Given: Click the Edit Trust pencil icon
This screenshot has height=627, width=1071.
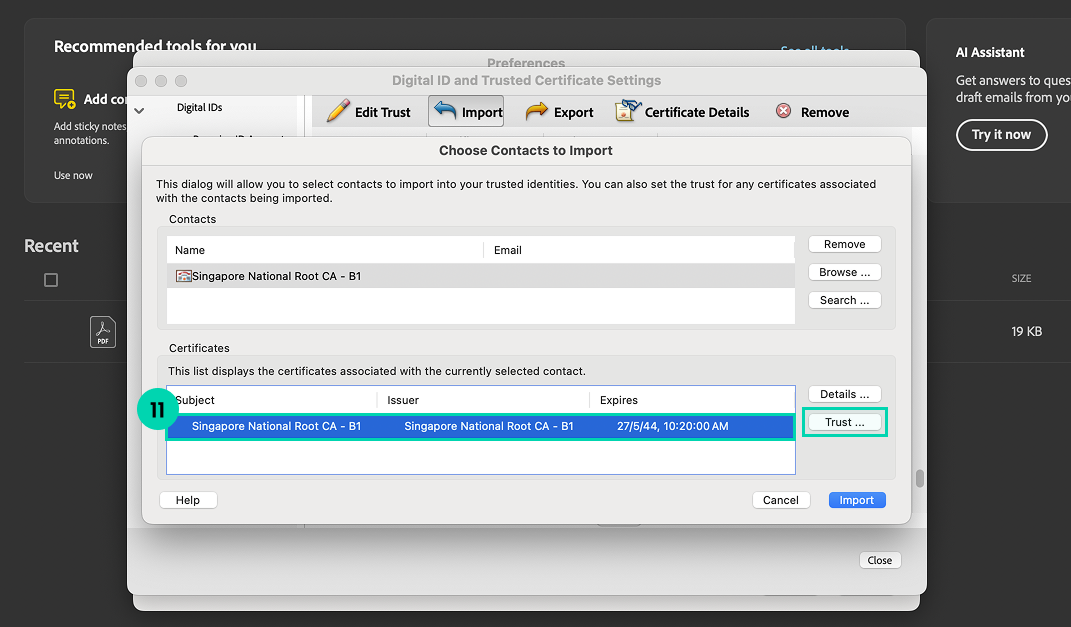Looking at the screenshot, I should 338,111.
